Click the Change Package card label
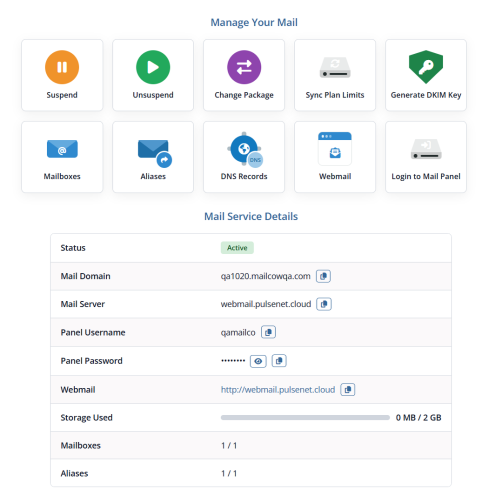The width and height of the screenshot is (502, 502). click(244, 95)
